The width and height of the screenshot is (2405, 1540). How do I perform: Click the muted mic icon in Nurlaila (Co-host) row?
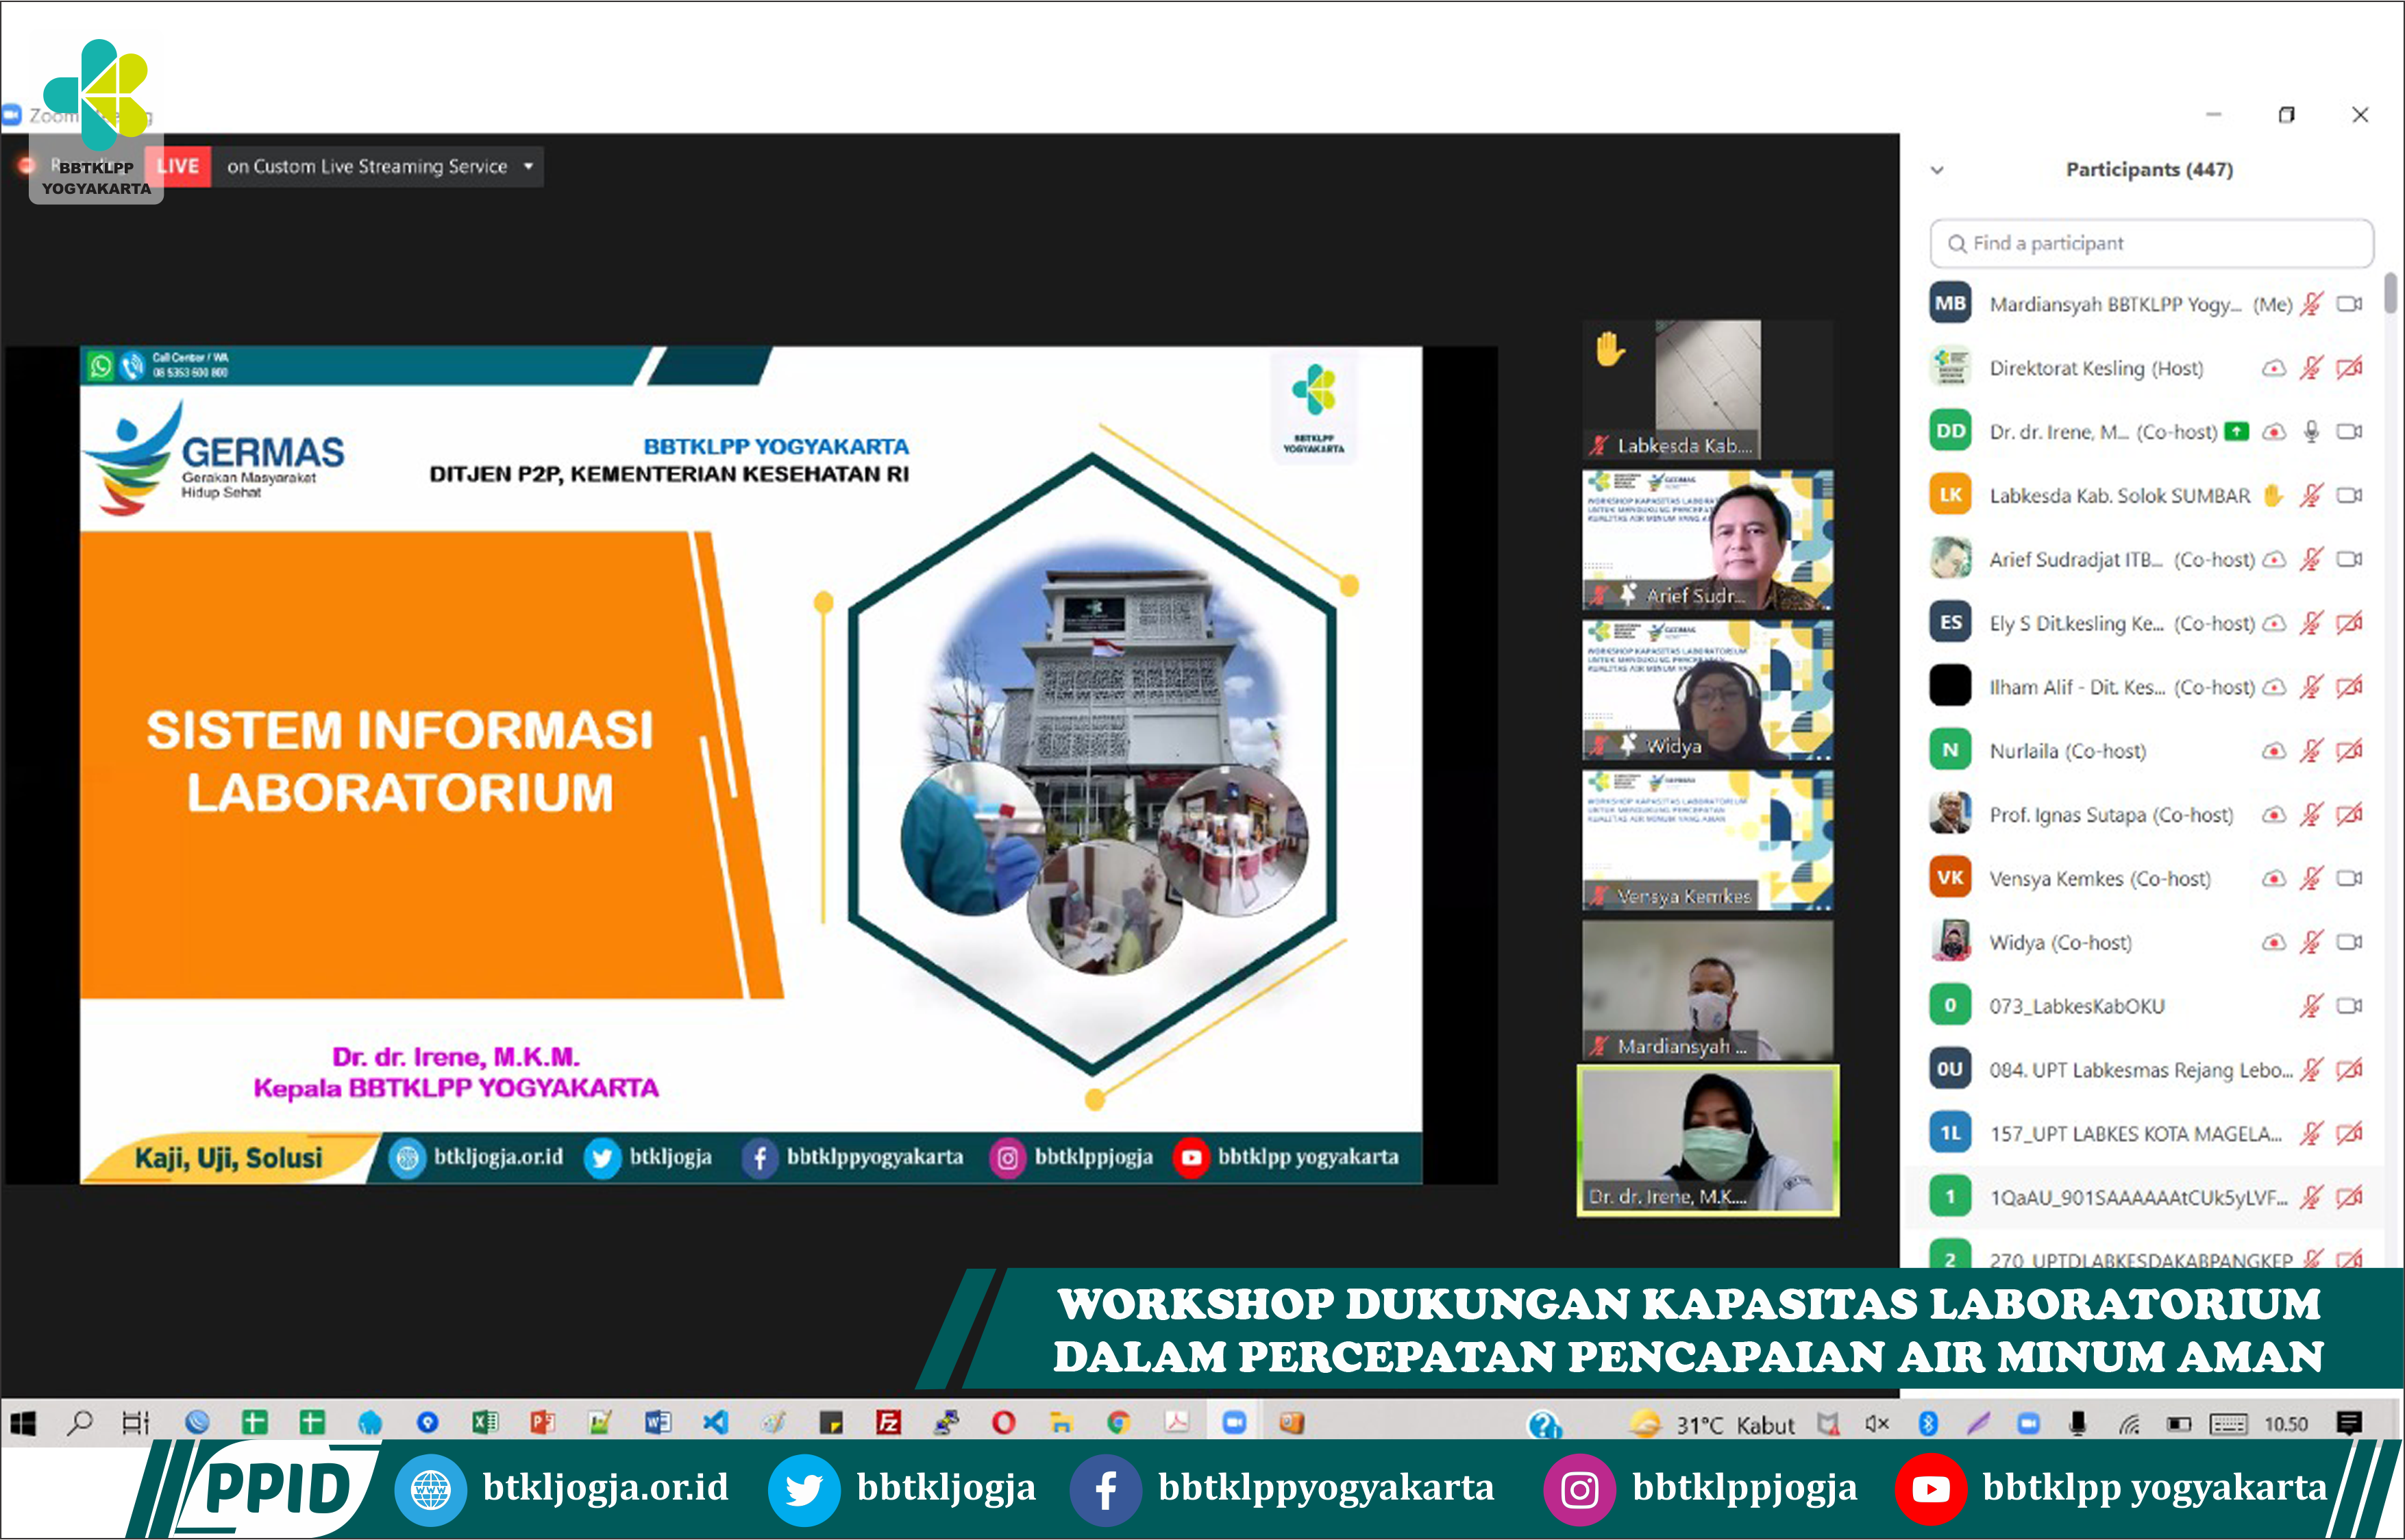tap(2311, 751)
